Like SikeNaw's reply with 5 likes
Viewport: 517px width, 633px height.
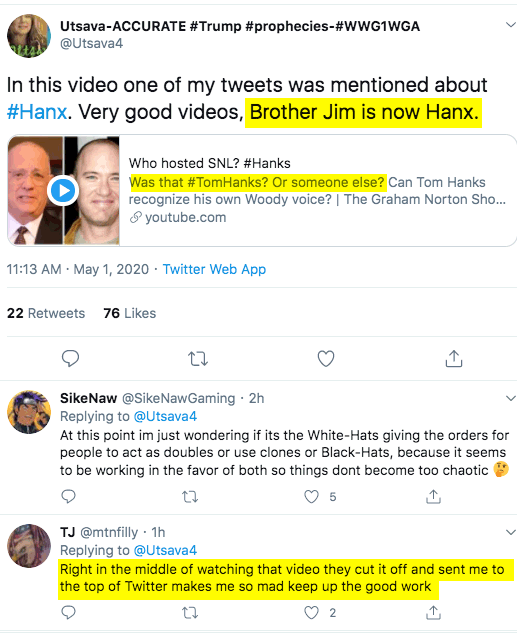311,497
